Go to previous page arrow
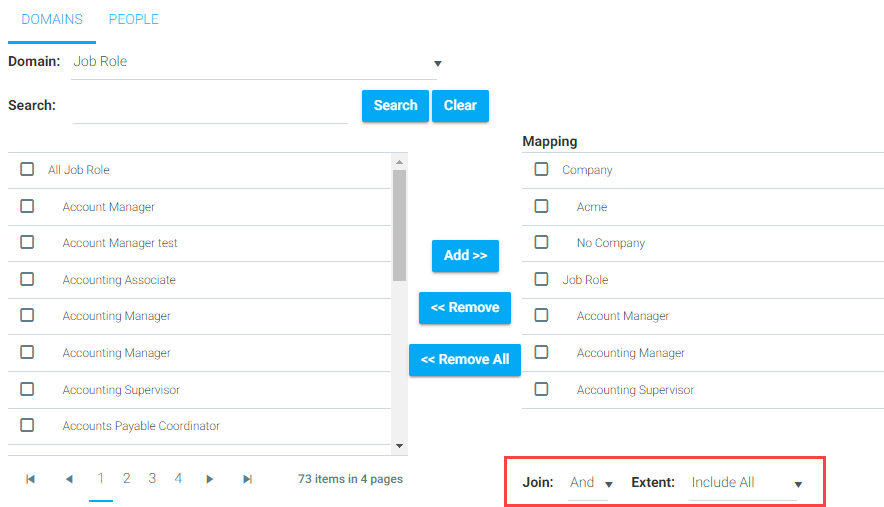Screen dimensions: 884x507 pos(69,479)
